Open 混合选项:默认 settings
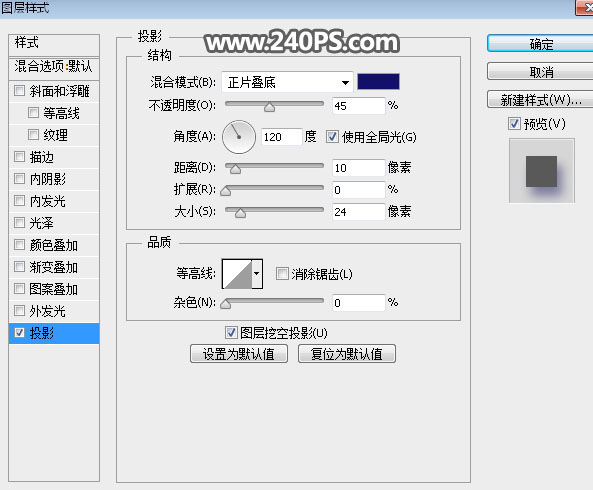 [54, 68]
